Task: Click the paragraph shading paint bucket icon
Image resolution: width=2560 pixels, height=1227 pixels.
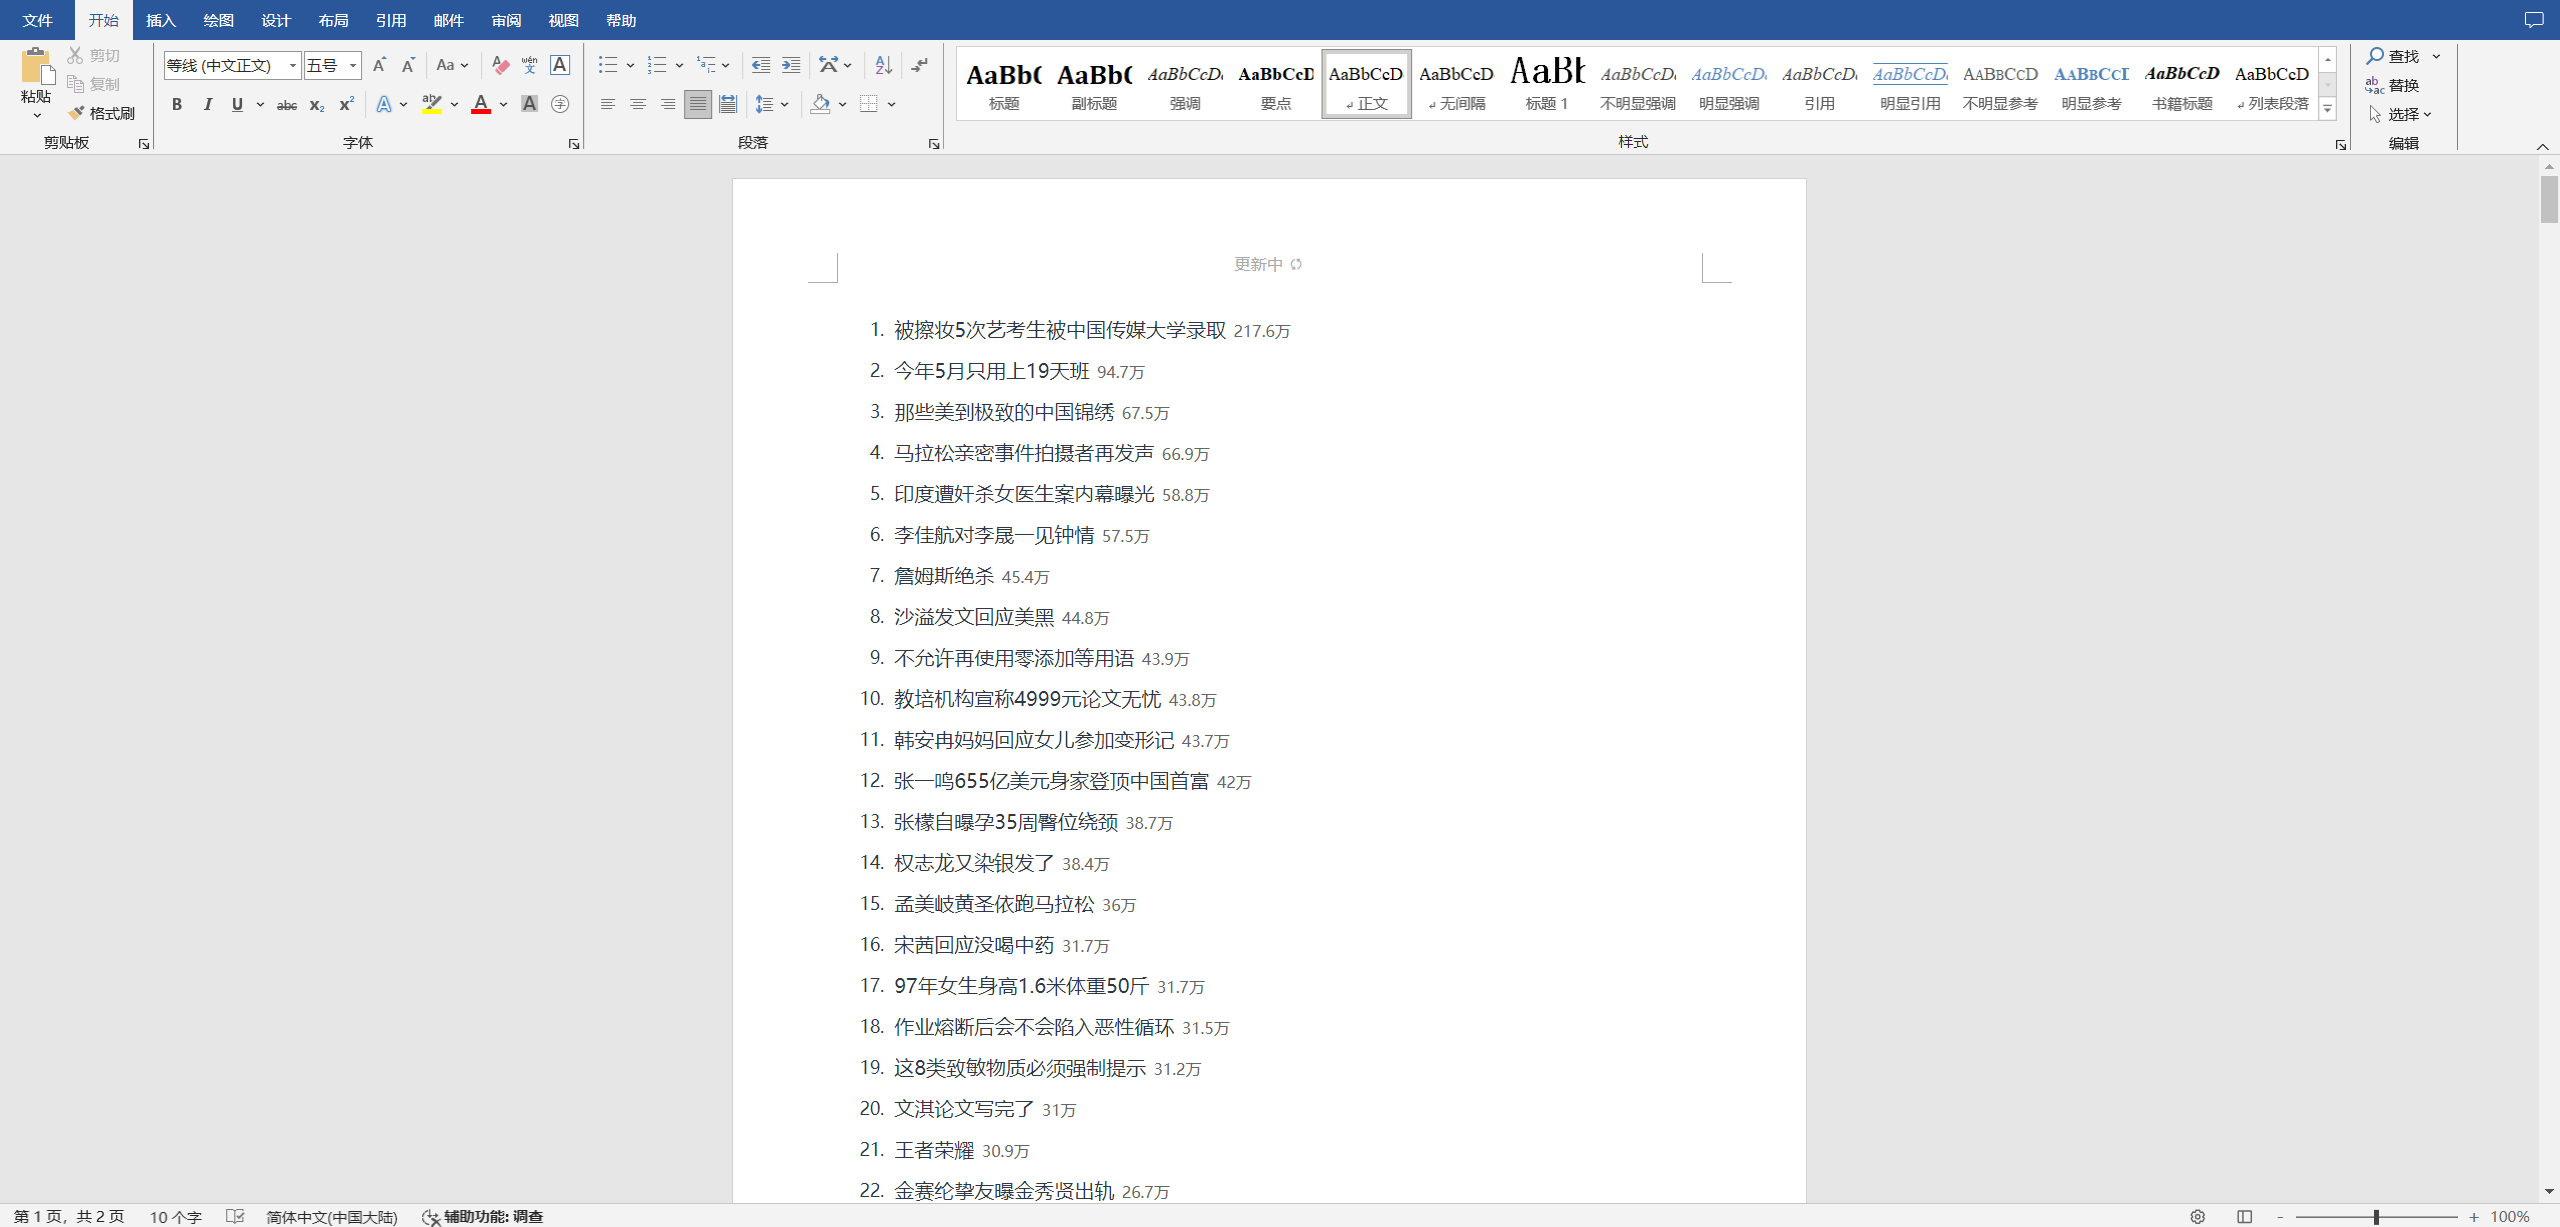Action: tap(821, 104)
